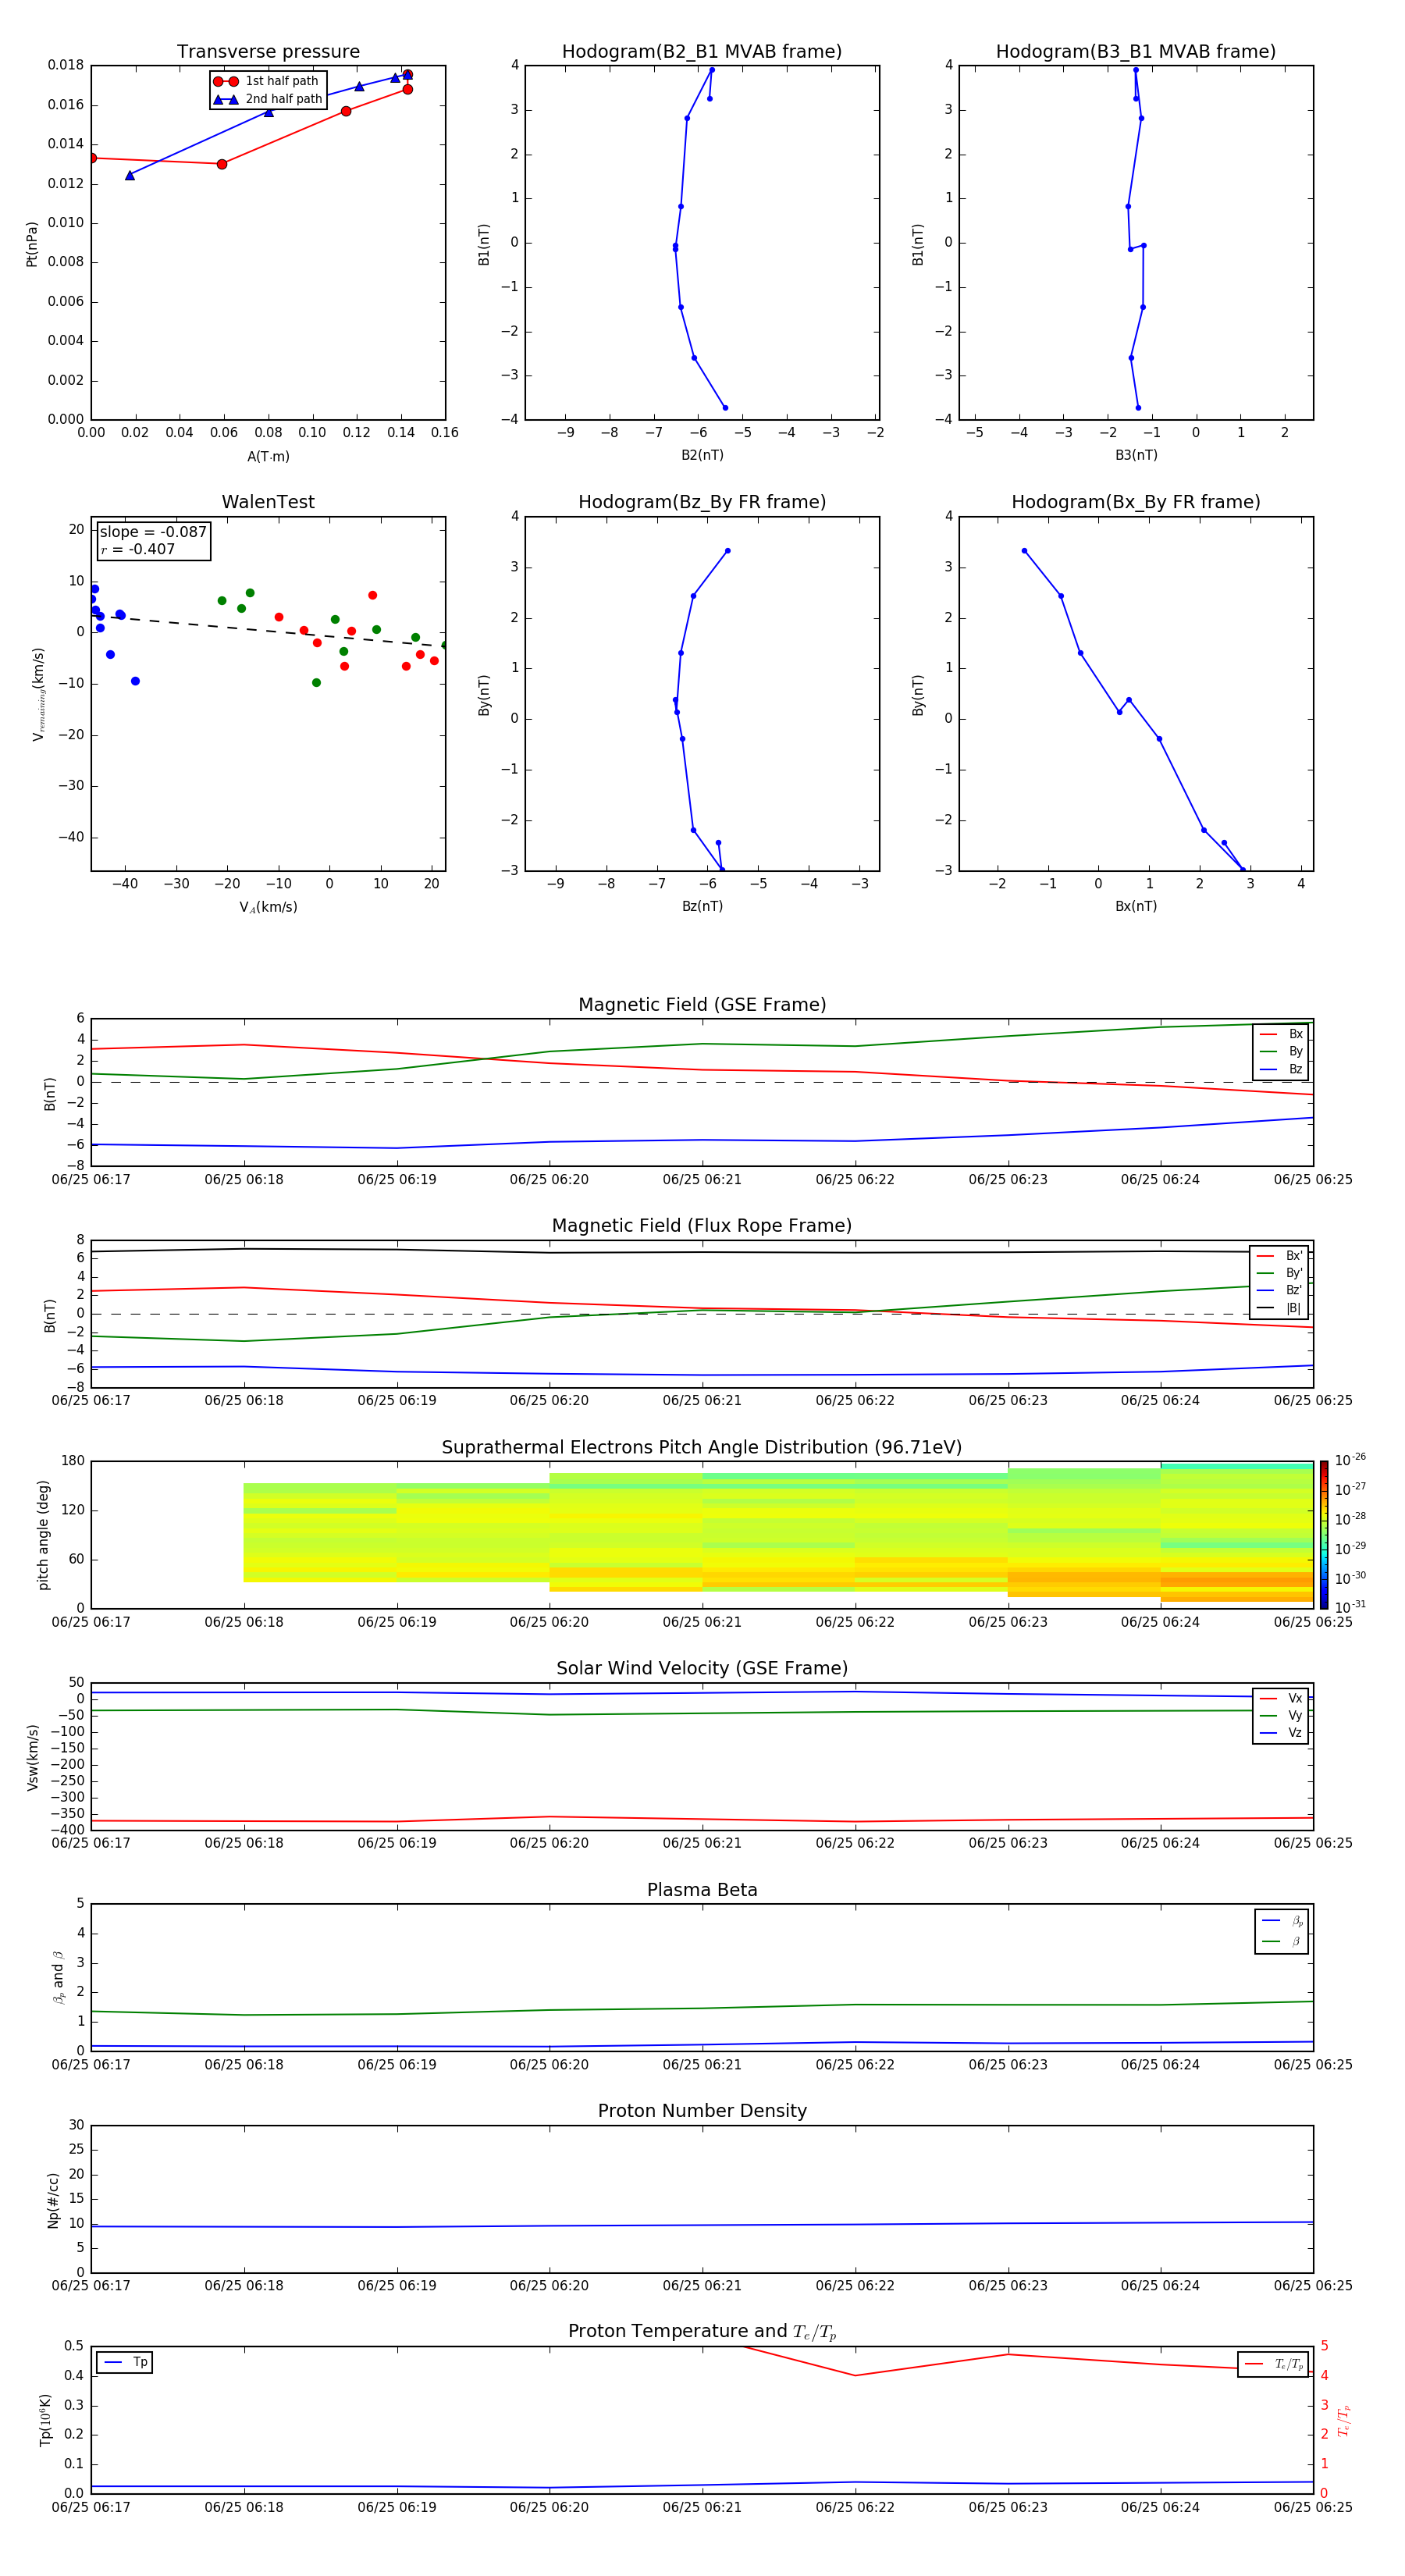Click the "Hodogram(Bz_By FR frame)" title

click(702, 502)
